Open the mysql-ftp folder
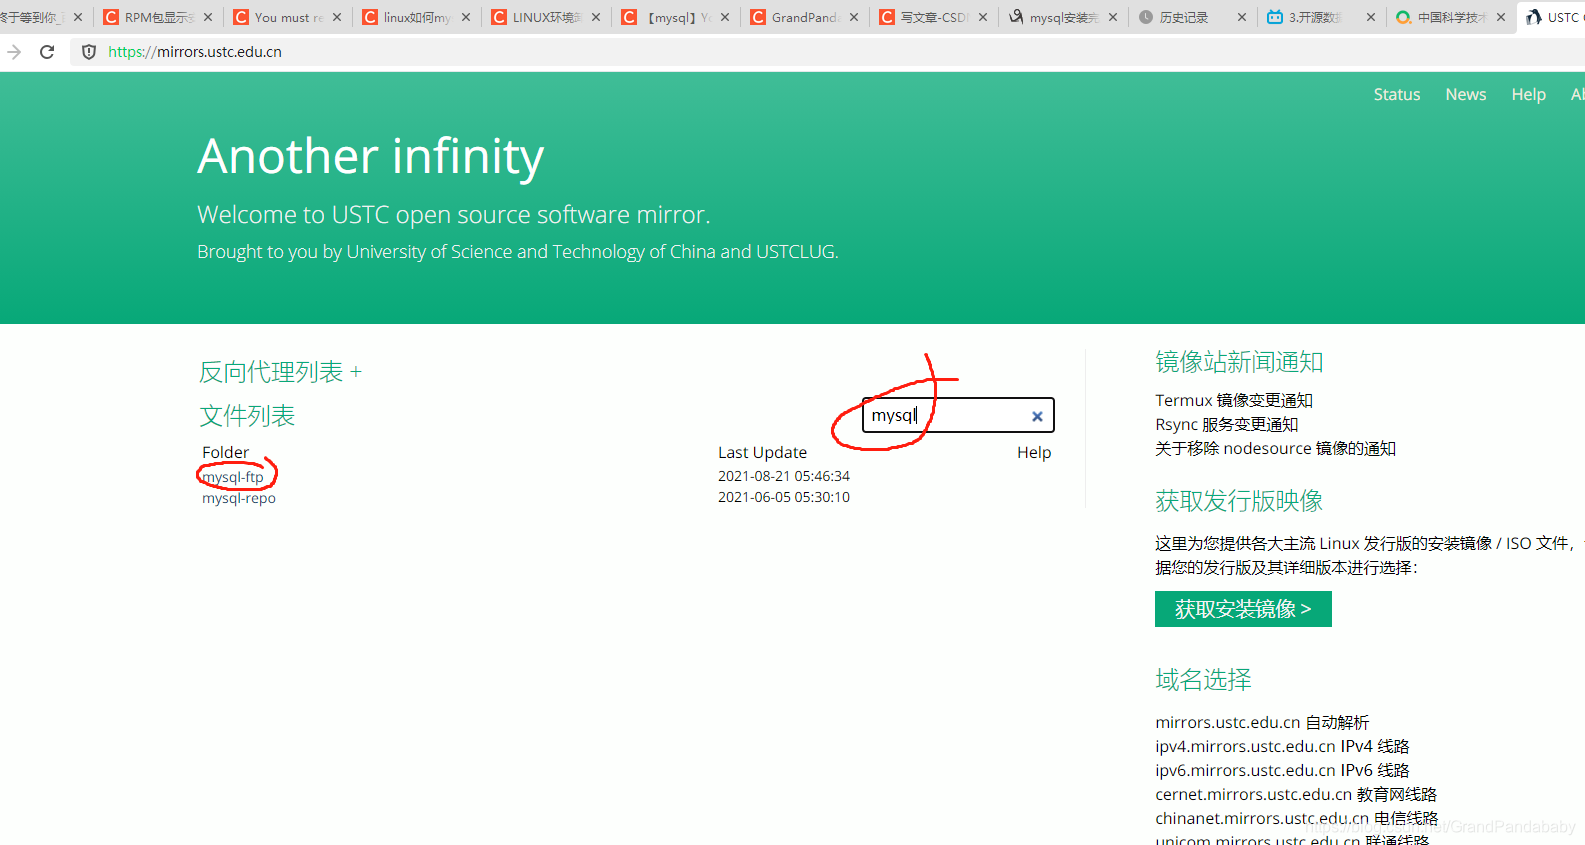The height and width of the screenshot is (845, 1585). [233, 477]
